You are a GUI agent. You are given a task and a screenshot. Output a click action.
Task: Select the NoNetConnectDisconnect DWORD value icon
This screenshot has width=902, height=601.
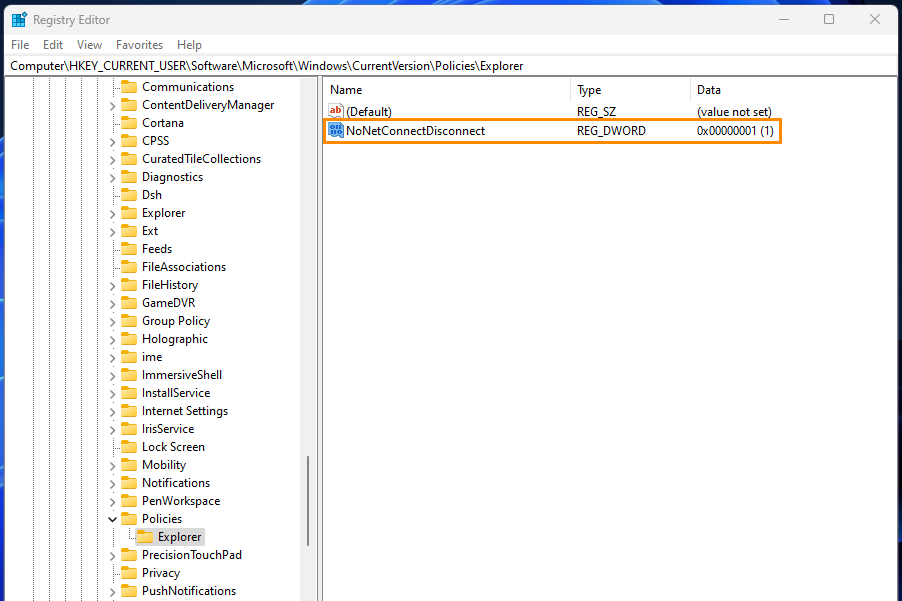[336, 131]
